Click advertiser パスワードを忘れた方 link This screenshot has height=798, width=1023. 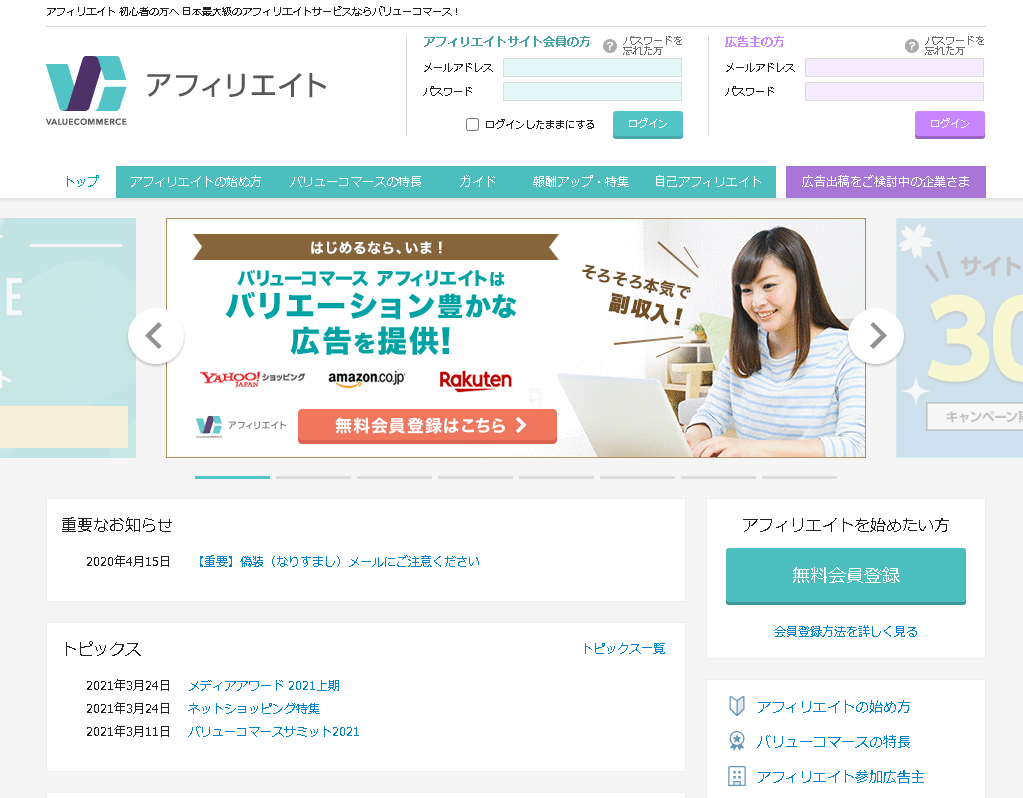[954, 46]
